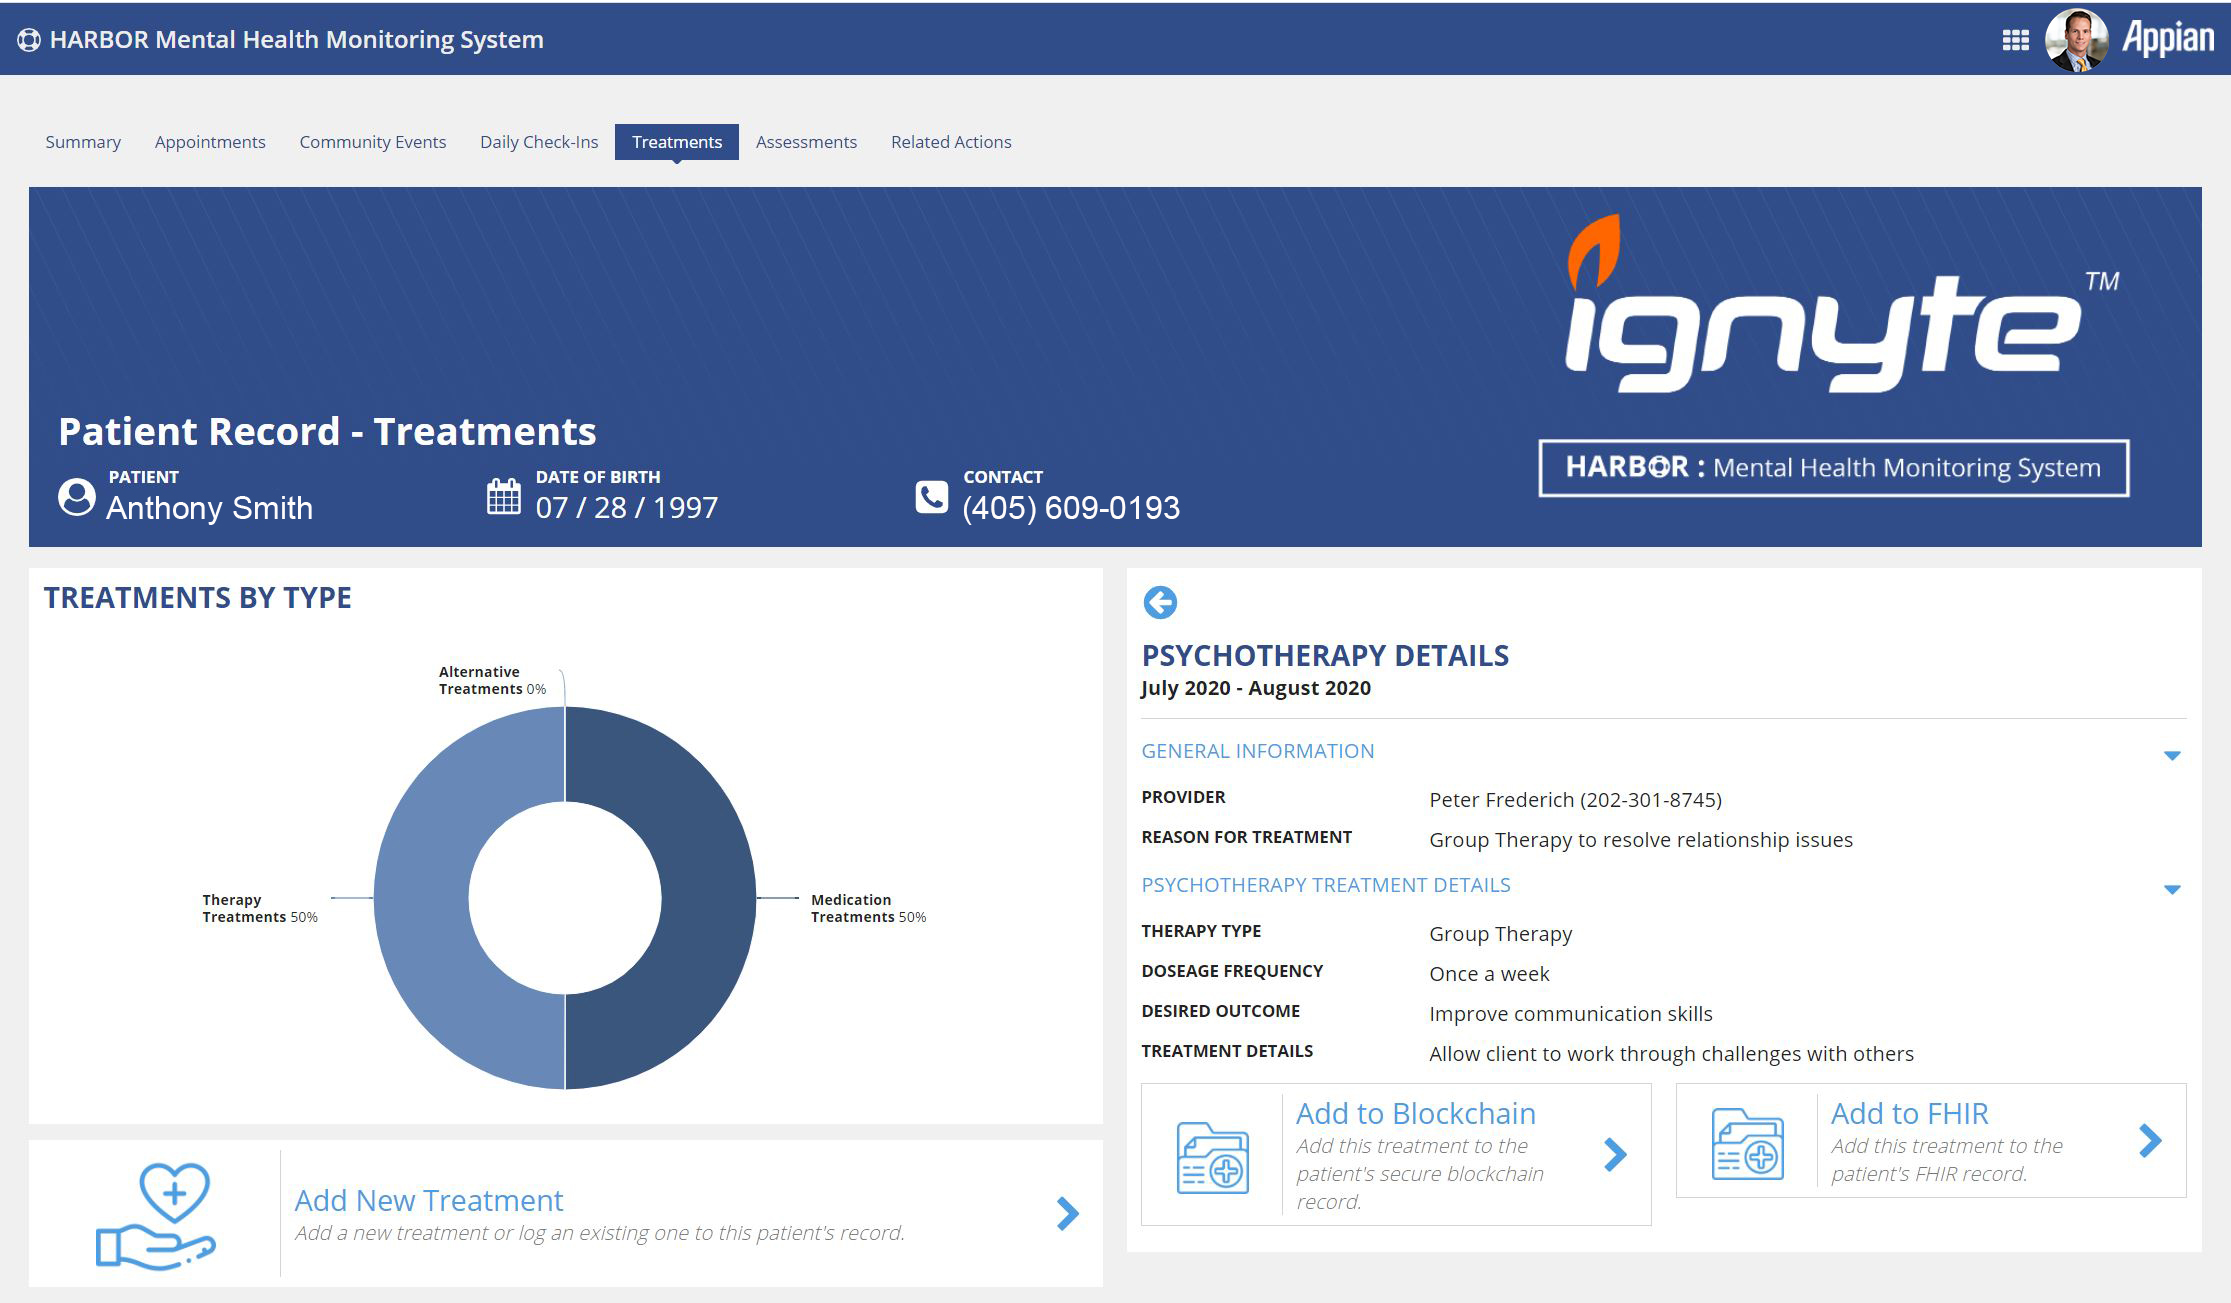Click the Add to FHIR link
Image resolution: width=2231 pixels, height=1303 pixels.
(1909, 1113)
